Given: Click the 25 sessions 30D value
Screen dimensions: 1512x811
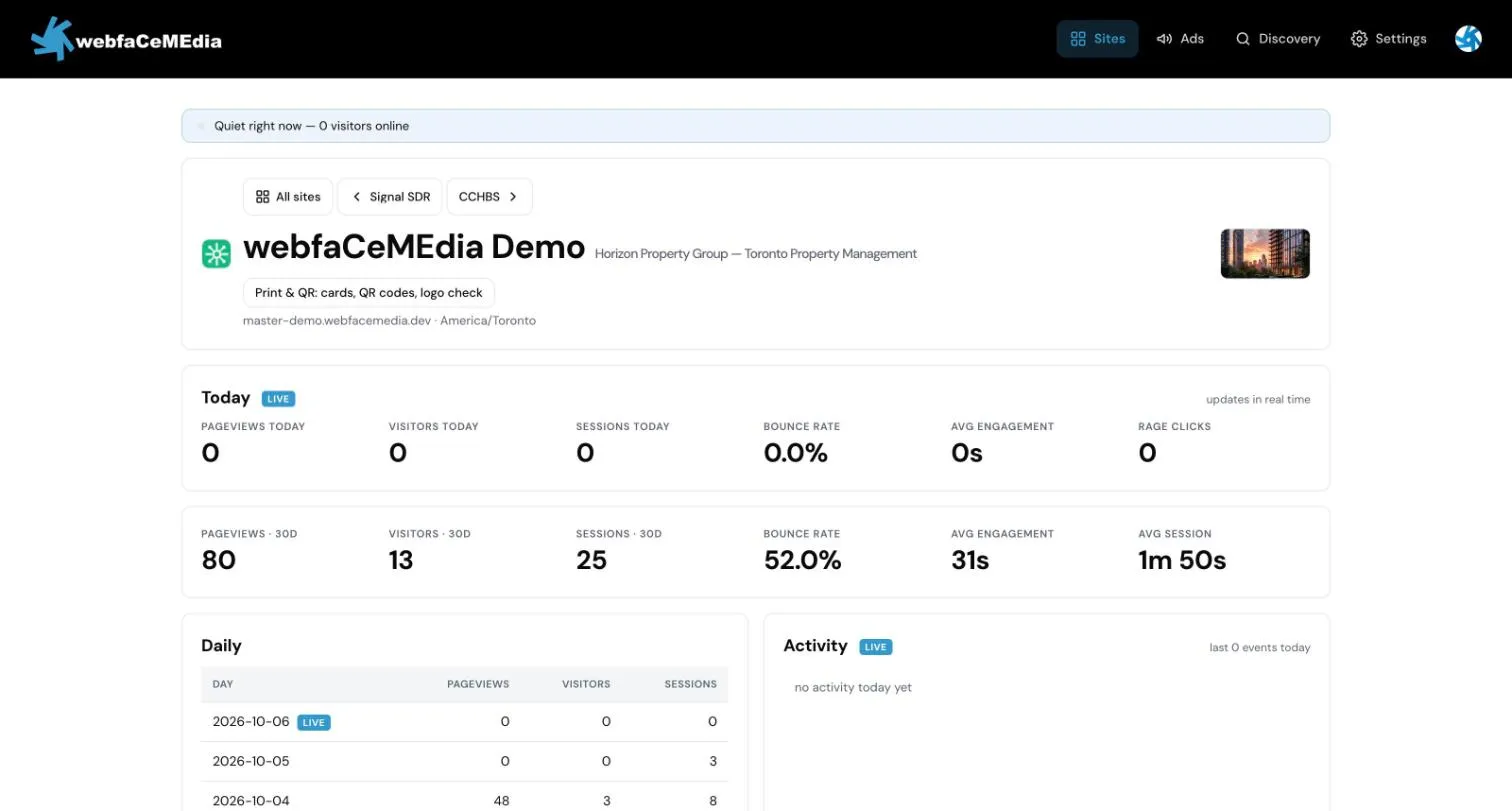Looking at the screenshot, I should 591,561.
